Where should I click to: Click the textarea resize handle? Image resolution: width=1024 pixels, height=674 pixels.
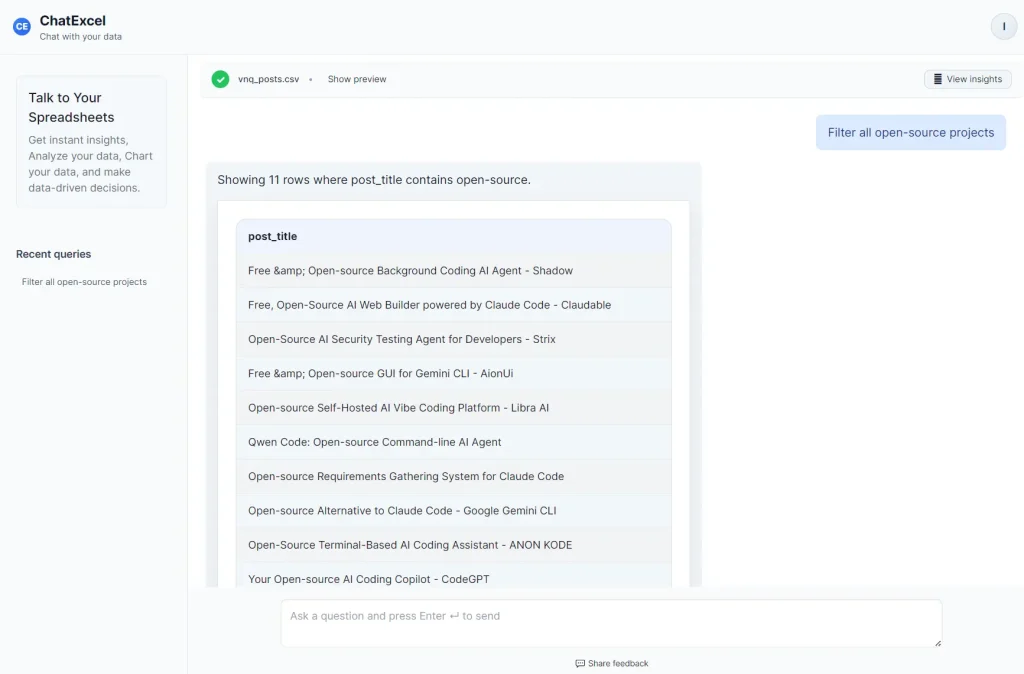pos(938,643)
